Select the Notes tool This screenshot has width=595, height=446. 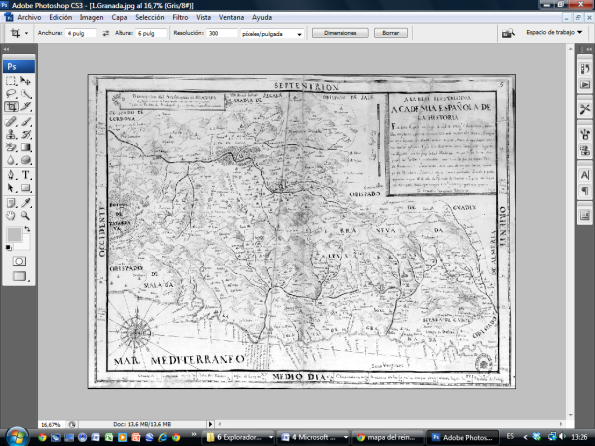click(11, 203)
